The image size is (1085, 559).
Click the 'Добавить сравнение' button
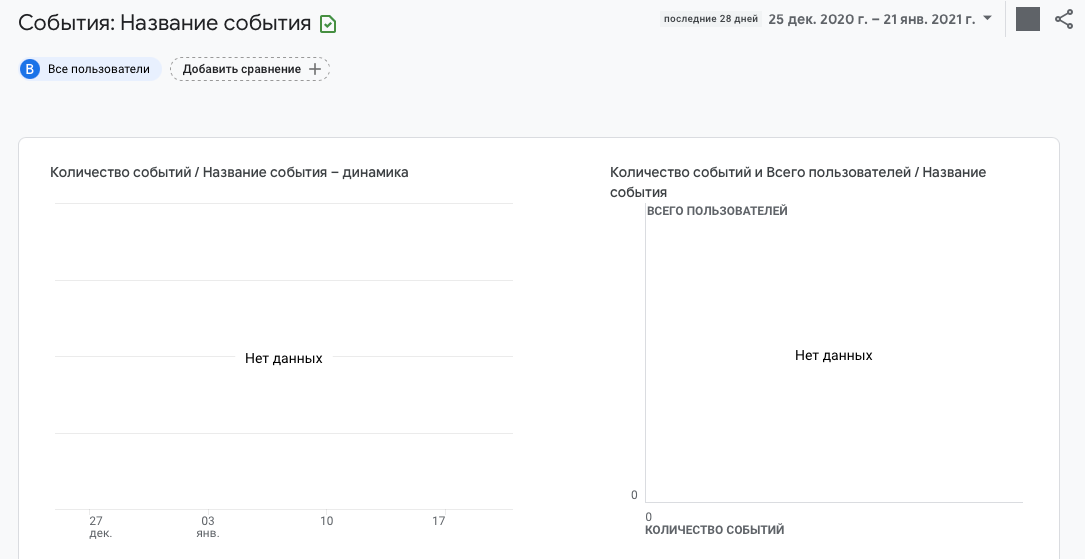(x=250, y=69)
